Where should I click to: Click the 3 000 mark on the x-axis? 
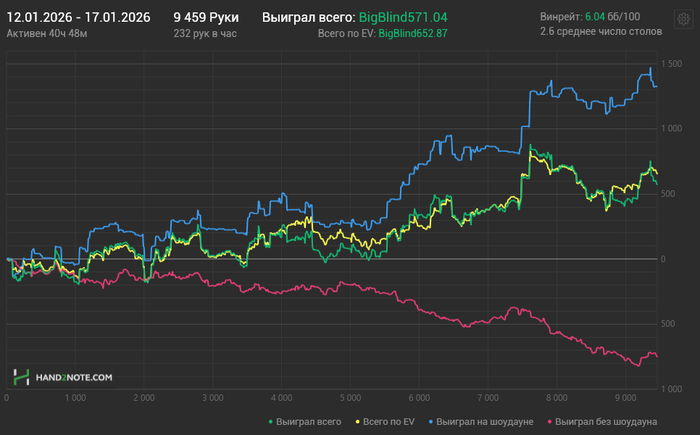coord(212,397)
